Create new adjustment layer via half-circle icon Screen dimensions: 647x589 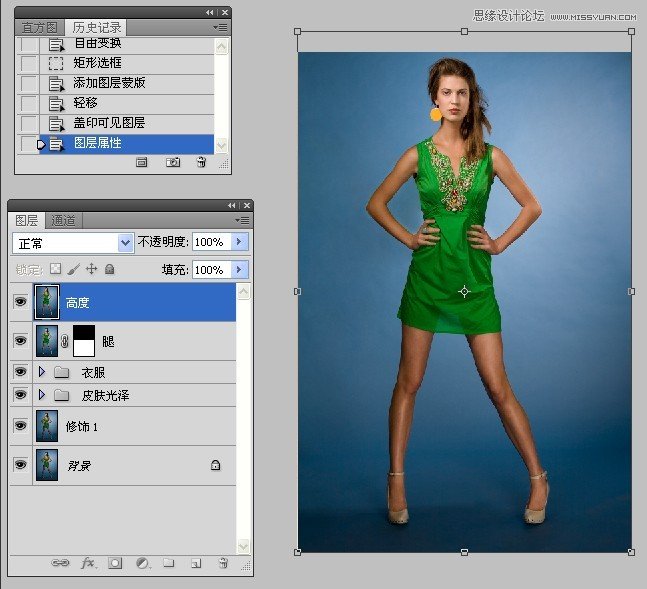coord(142,564)
